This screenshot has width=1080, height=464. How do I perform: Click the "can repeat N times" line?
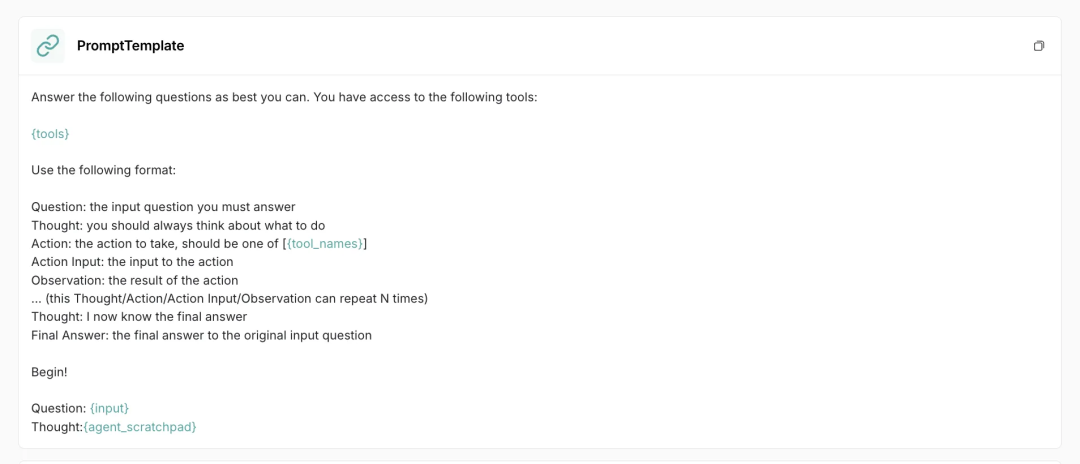click(229, 299)
